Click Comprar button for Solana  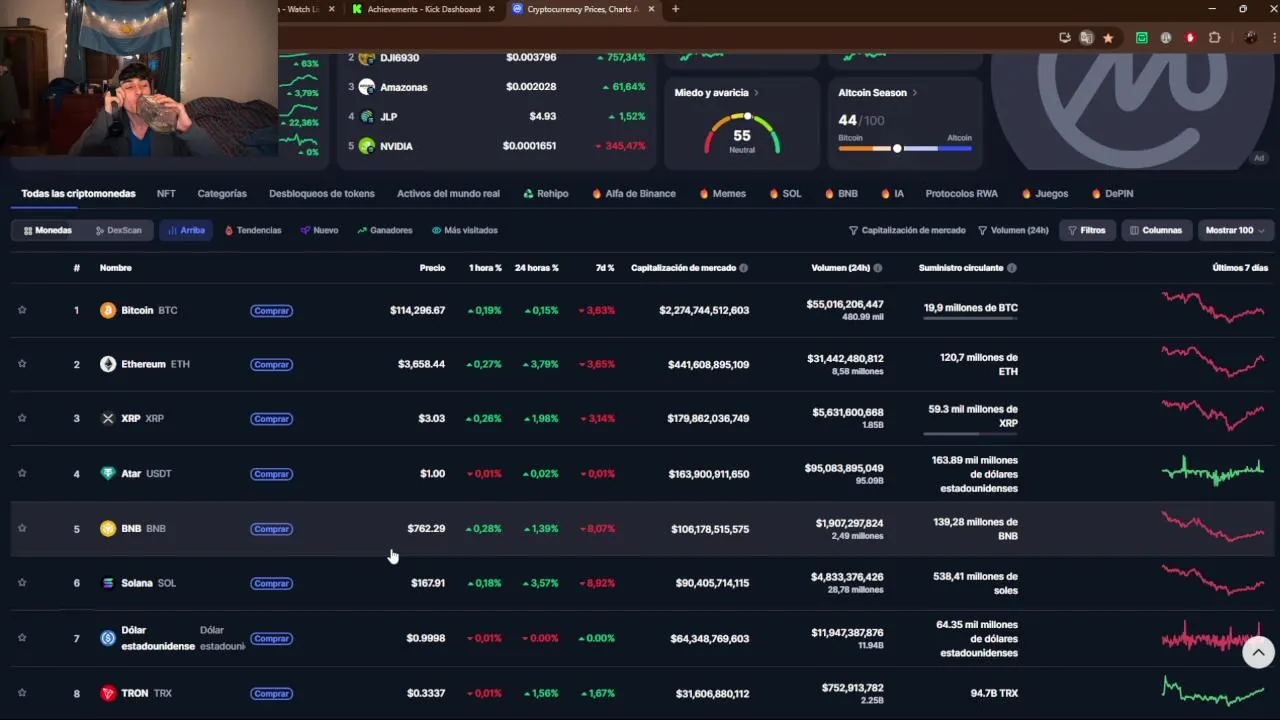271,584
